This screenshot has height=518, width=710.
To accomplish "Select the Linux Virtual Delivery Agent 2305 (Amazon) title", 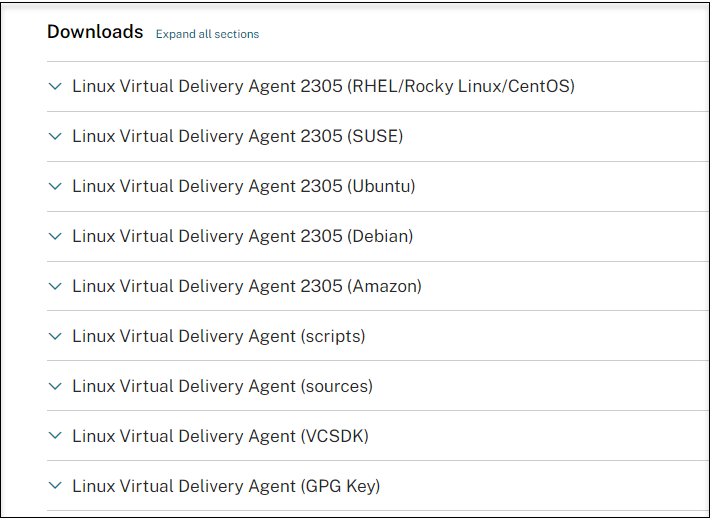I will point(246,286).
